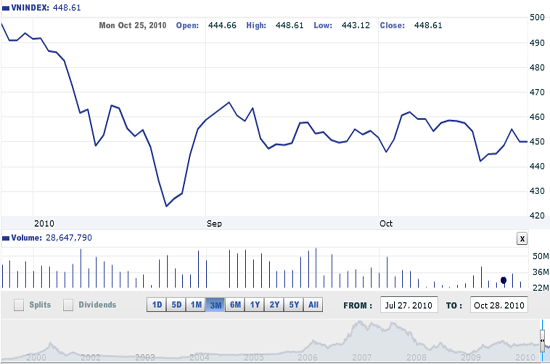Click year 2002 in overview timeline
The height and width of the screenshot is (364, 550).
90,357
